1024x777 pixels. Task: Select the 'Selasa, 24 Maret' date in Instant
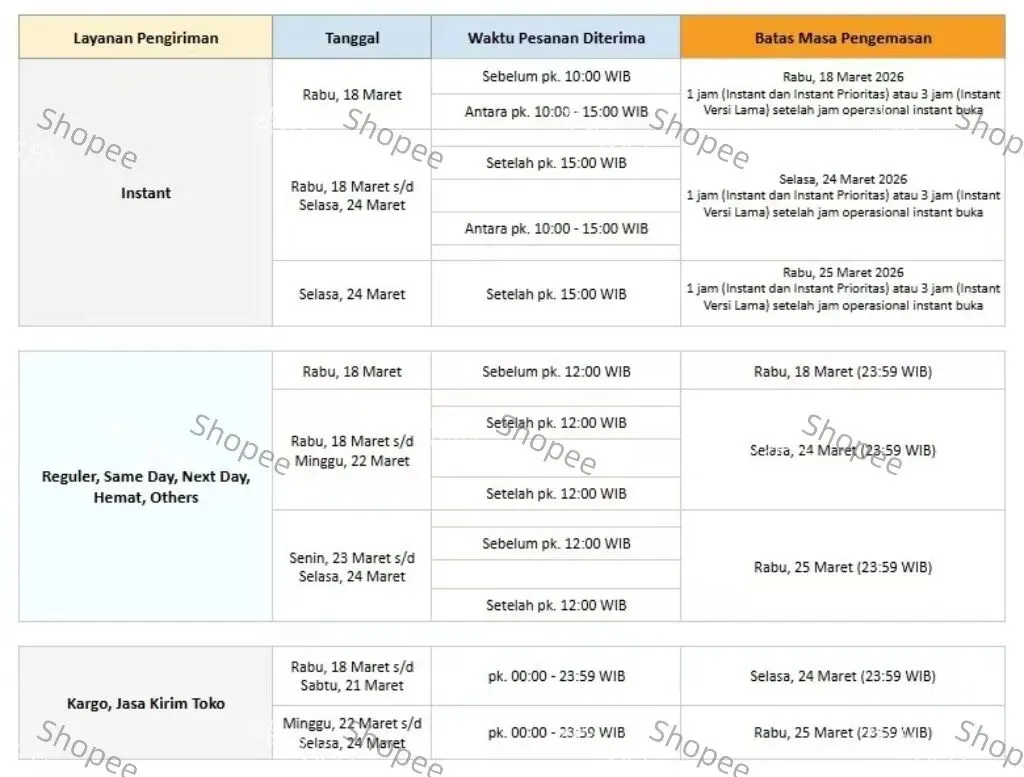pos(352,294)
